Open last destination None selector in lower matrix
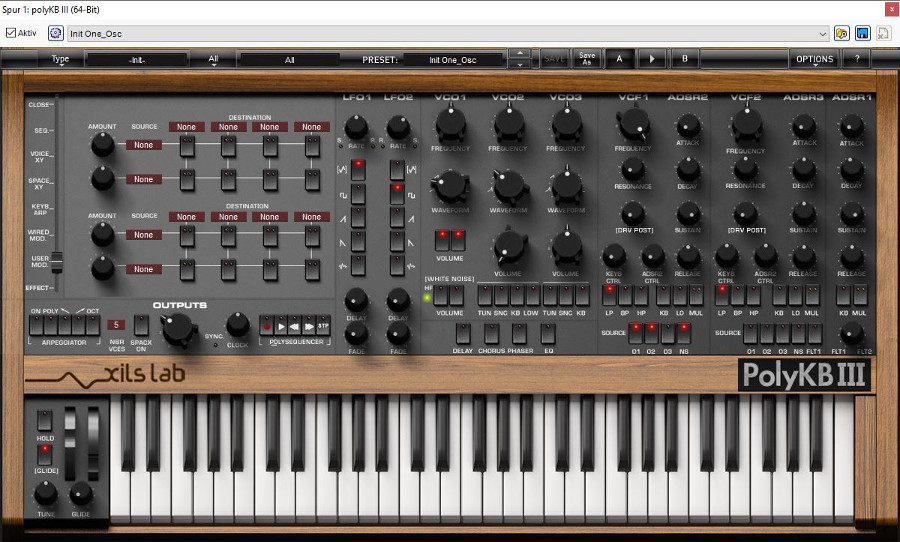The height and width of the screenshot is (542, 900). [312, 217]
